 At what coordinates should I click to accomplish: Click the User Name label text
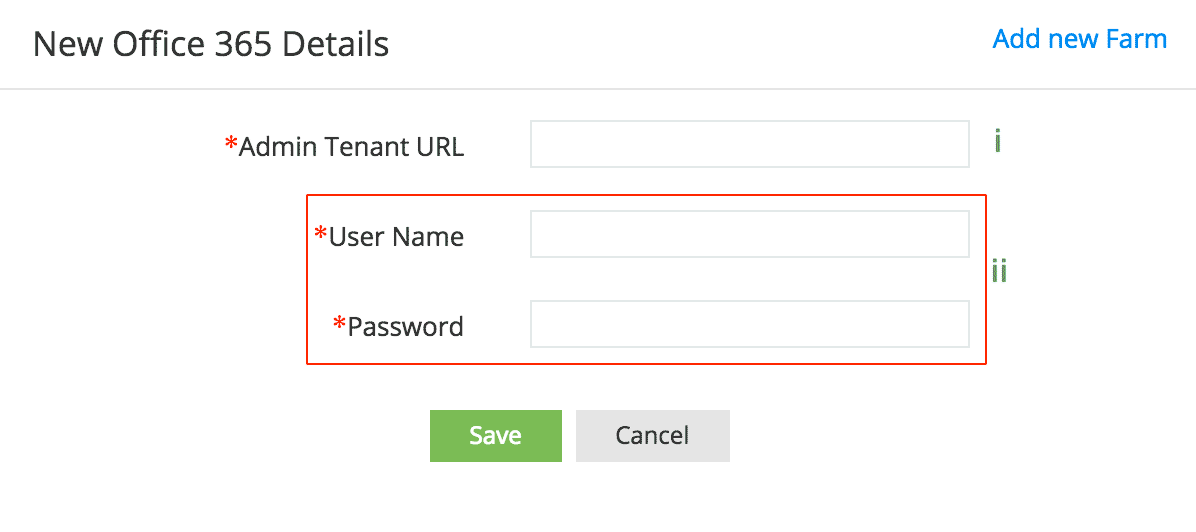pyautogui.click(x=396, y=237)
